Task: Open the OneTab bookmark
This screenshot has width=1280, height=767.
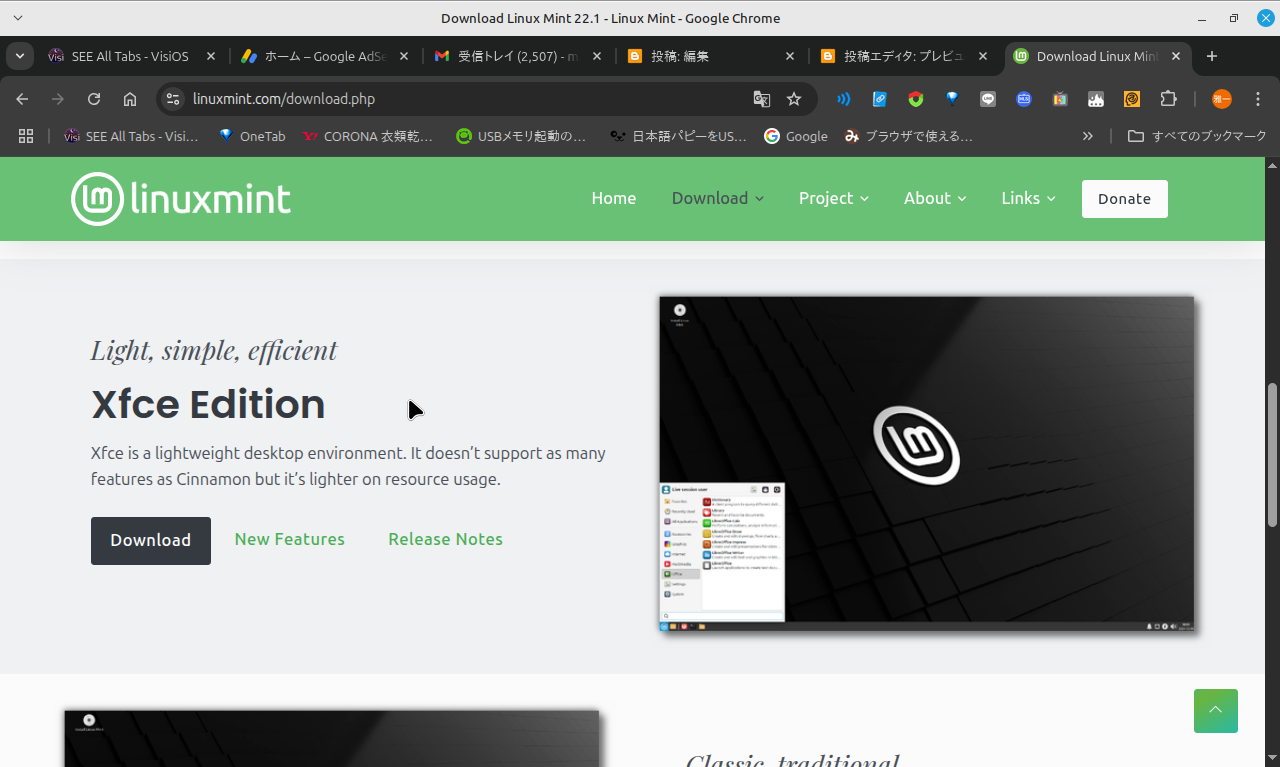Action: pyautogui.click(x=252, y=136)
